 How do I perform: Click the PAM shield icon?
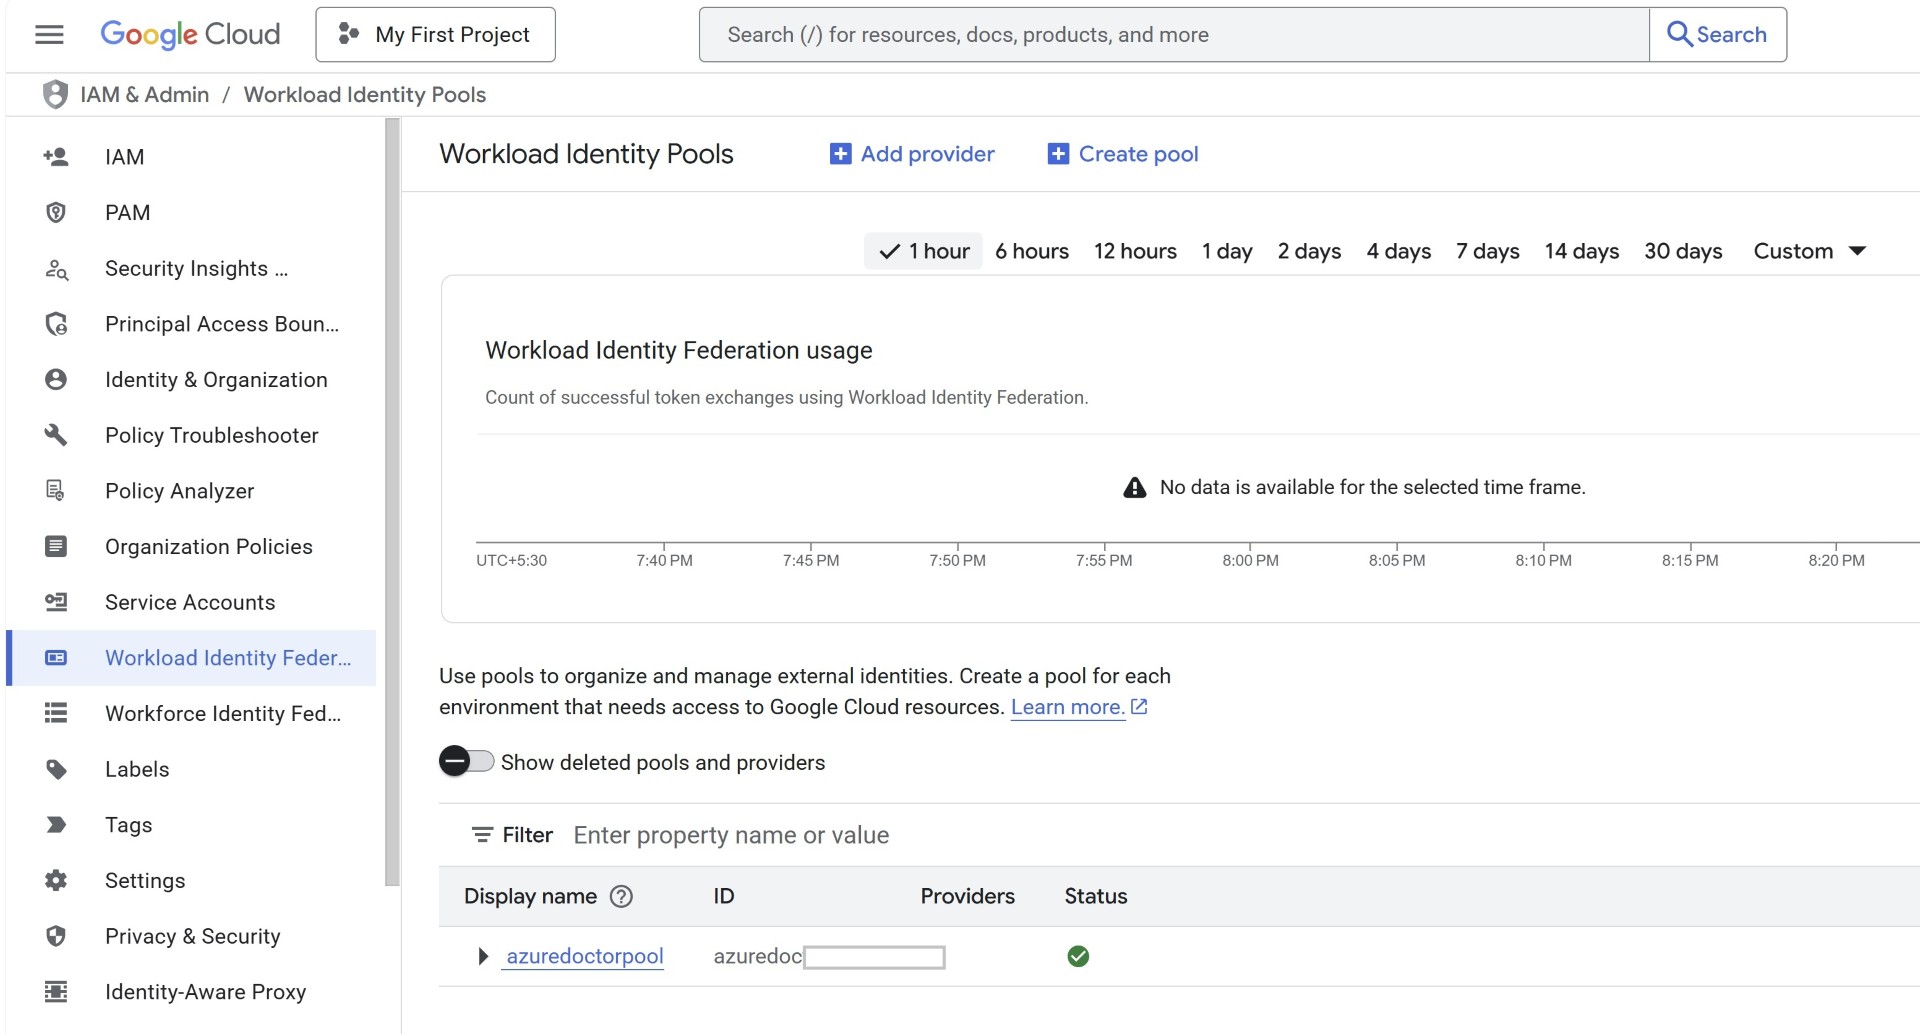(x=56, y=212)
